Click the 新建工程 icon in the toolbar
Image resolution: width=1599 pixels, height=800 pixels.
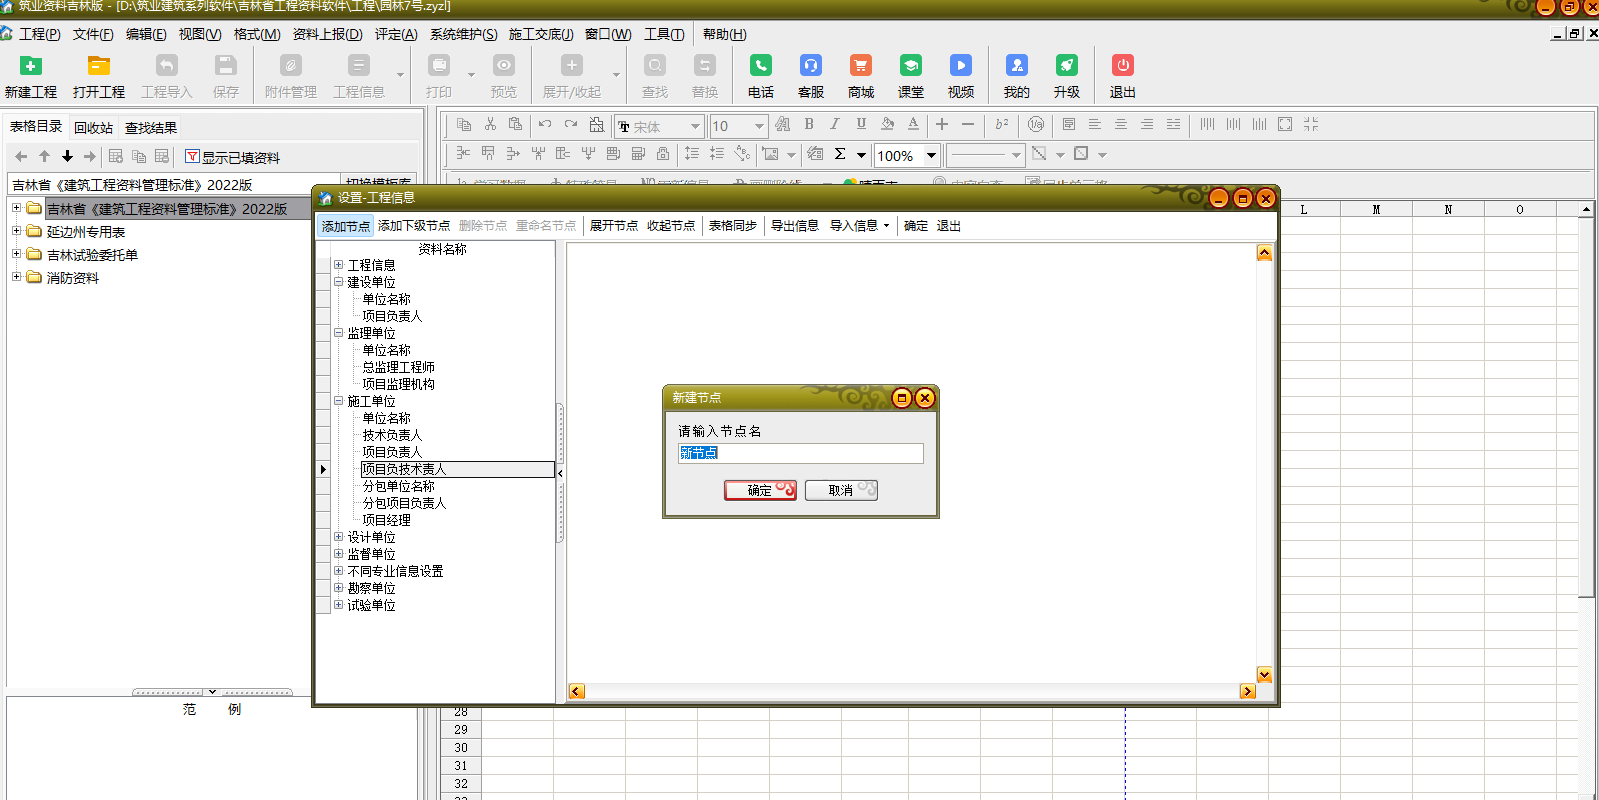[x=31, y=67]
